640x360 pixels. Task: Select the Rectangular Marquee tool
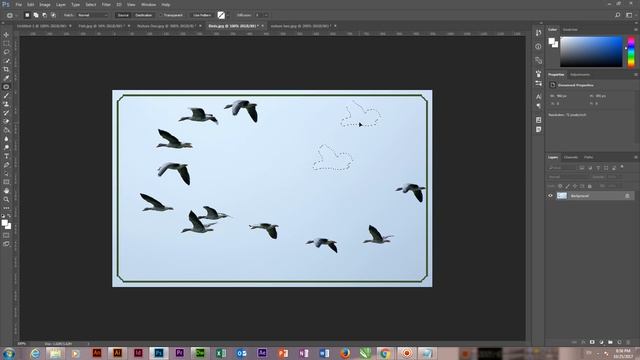6,43
